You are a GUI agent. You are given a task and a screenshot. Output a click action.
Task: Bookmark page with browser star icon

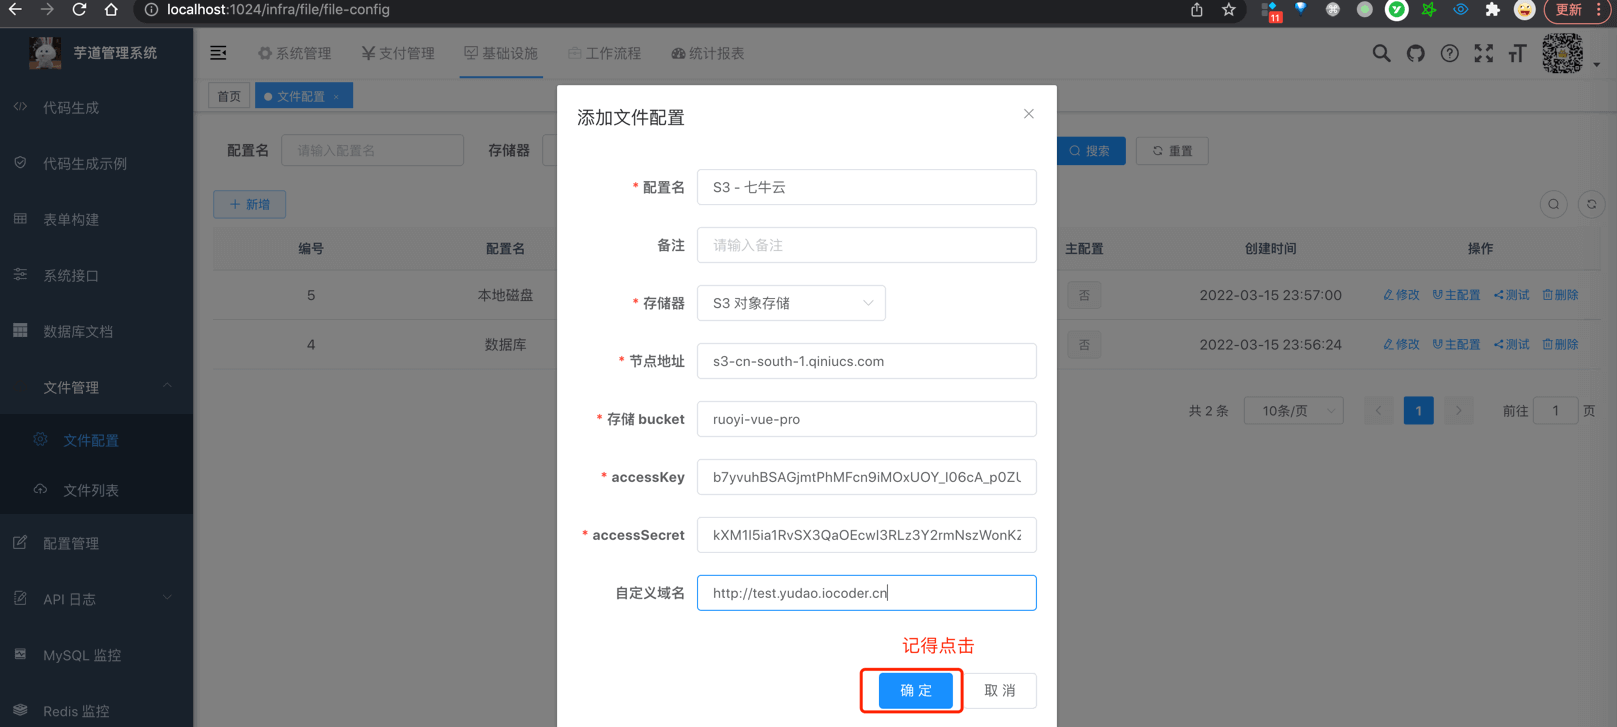point(1228,10)
